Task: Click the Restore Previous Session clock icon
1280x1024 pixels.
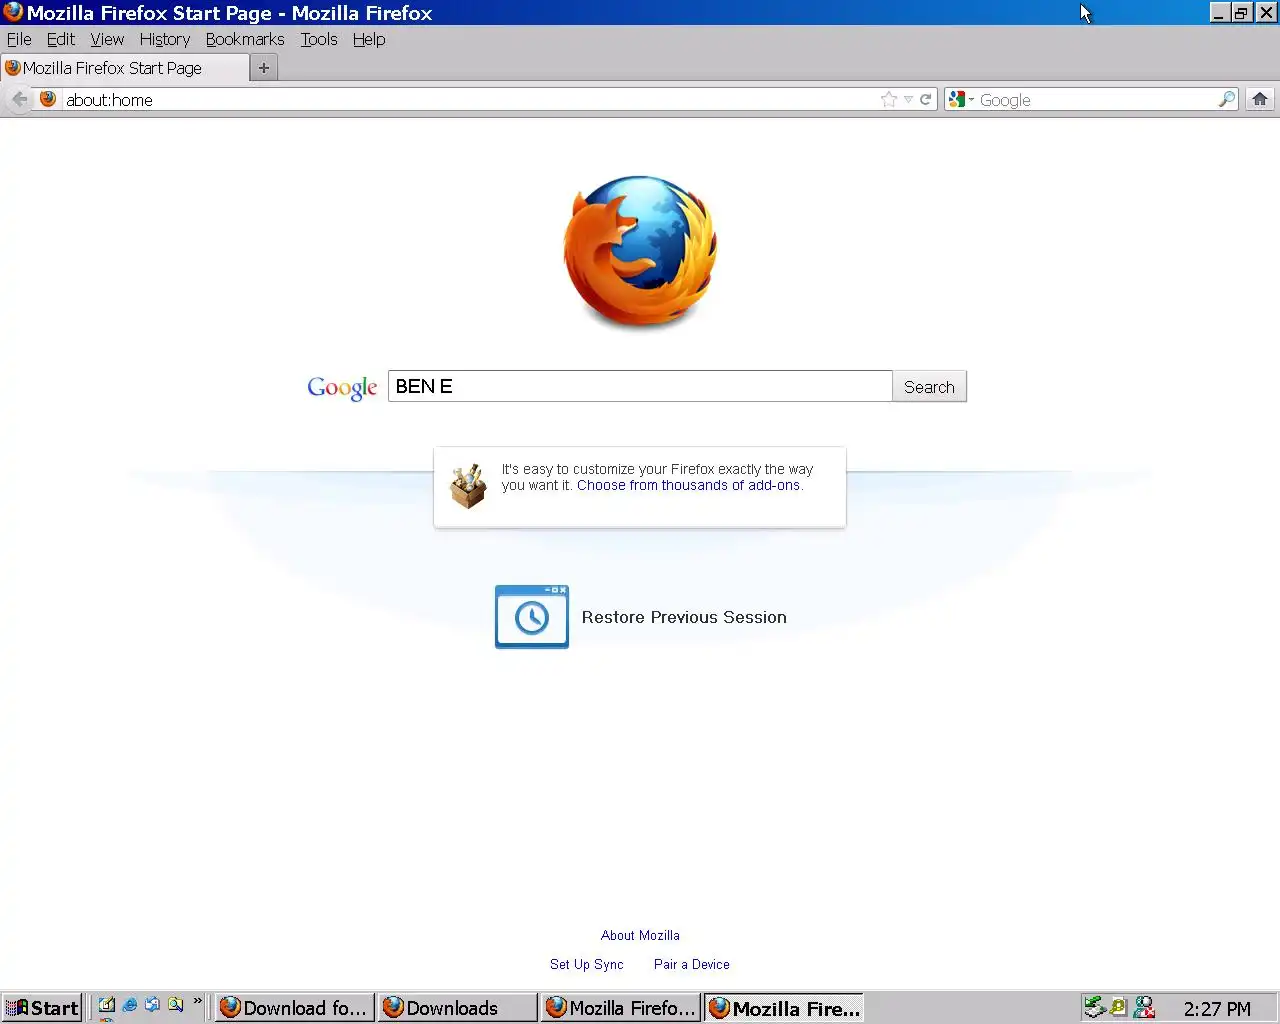Action: coord(532,617)
